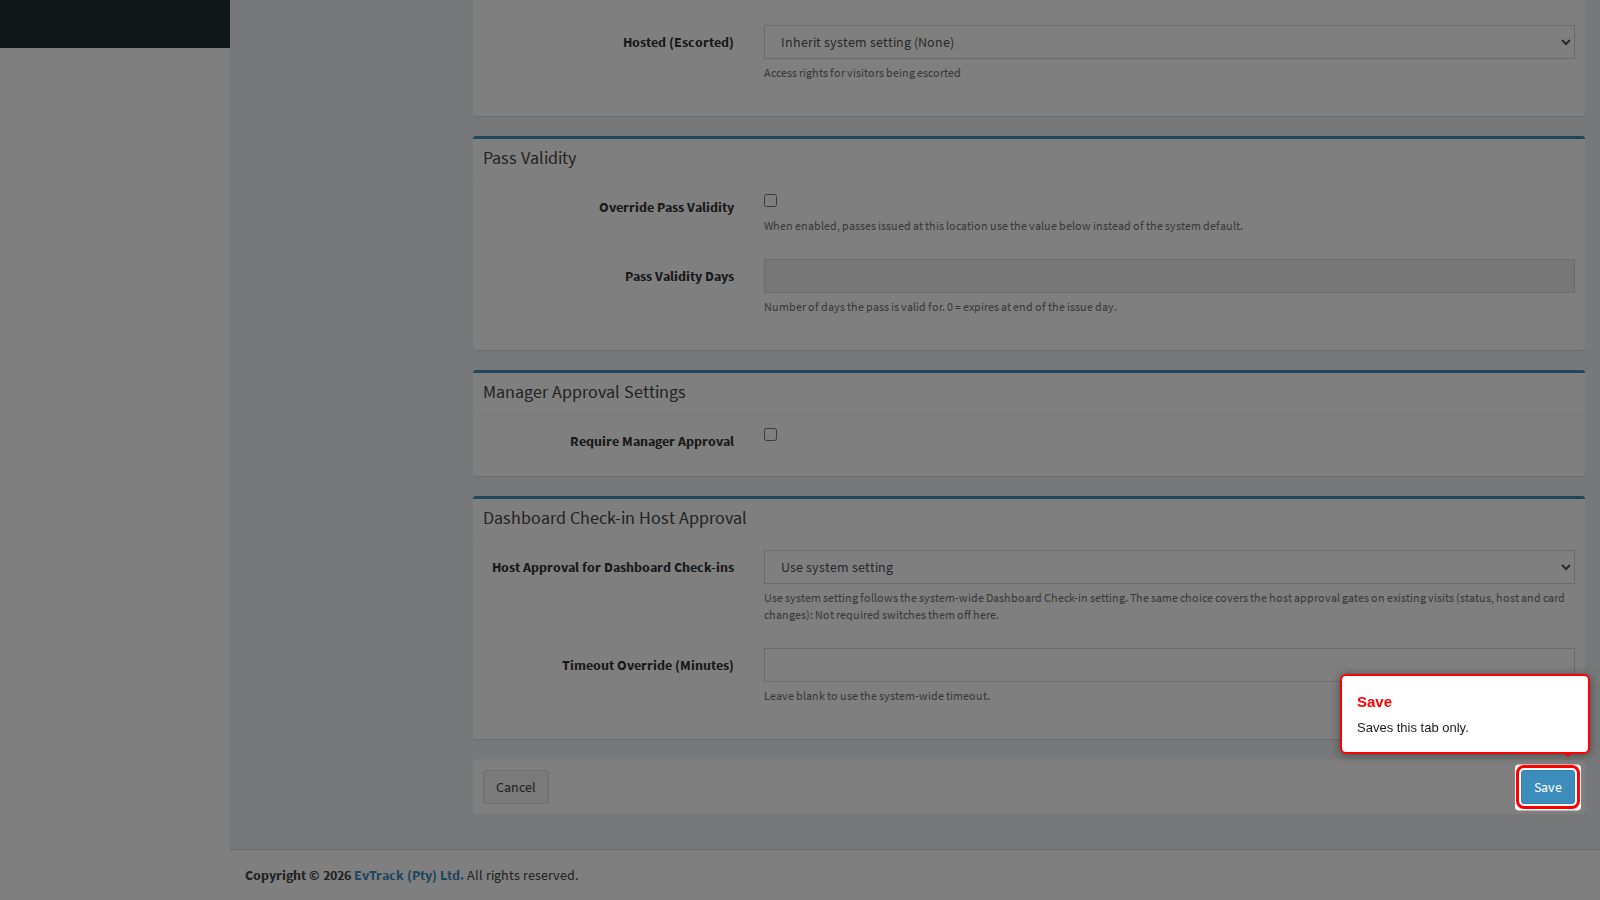The height and width of the screenshot is (900, 1600).
Task: Open the EvTrack (Pty) Ltd. footer link
Action: tap(409, 875)
